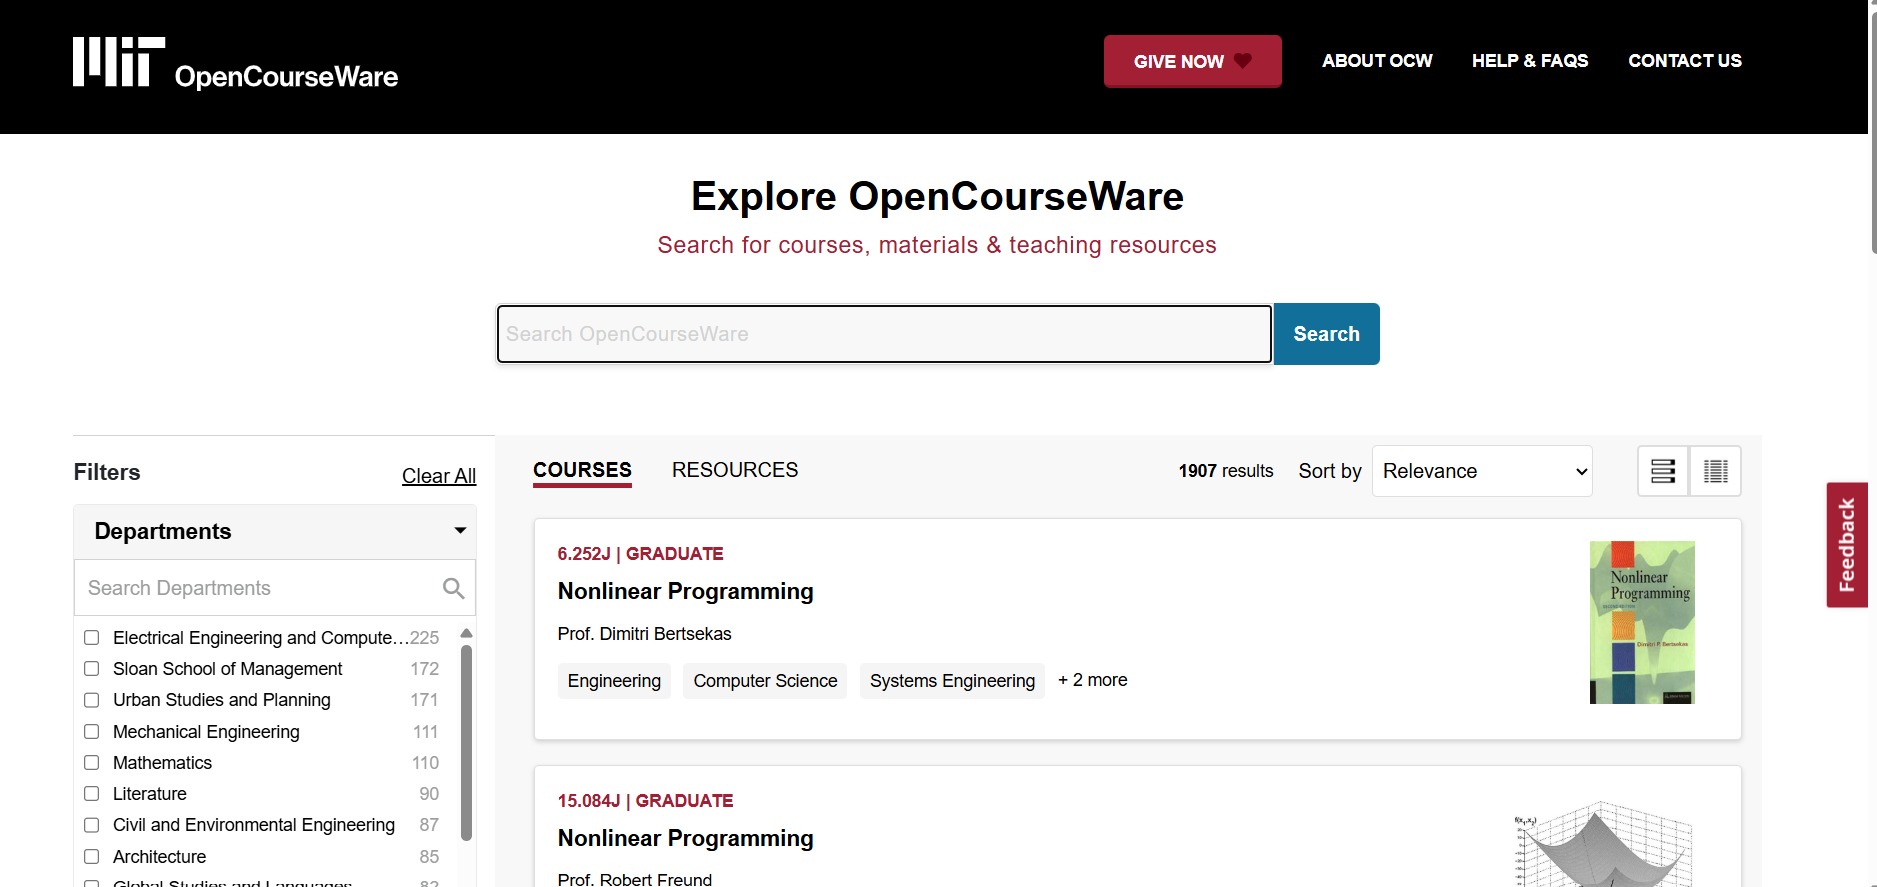This screenshot has width=1877, height=887.
Task: Click the magnifier icon in Search Departments
Action: (454, 588)
